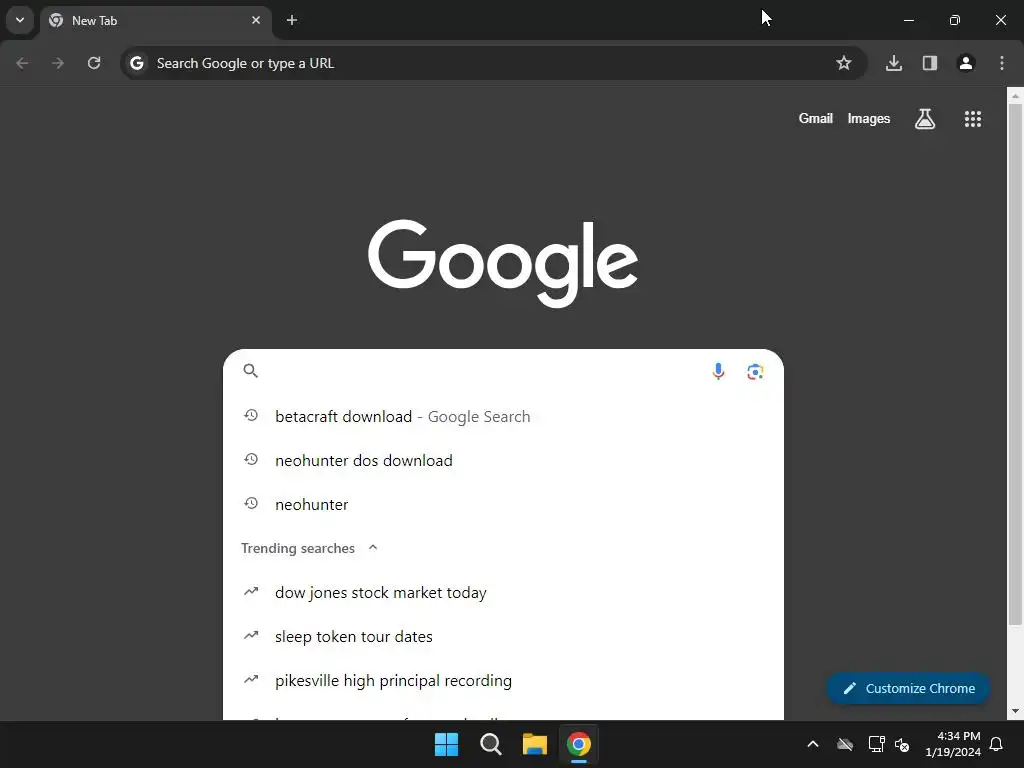The height and width of the screenshot is (768, 1024).
Task: Open a new tab with plus button
Action: point(292,20)
